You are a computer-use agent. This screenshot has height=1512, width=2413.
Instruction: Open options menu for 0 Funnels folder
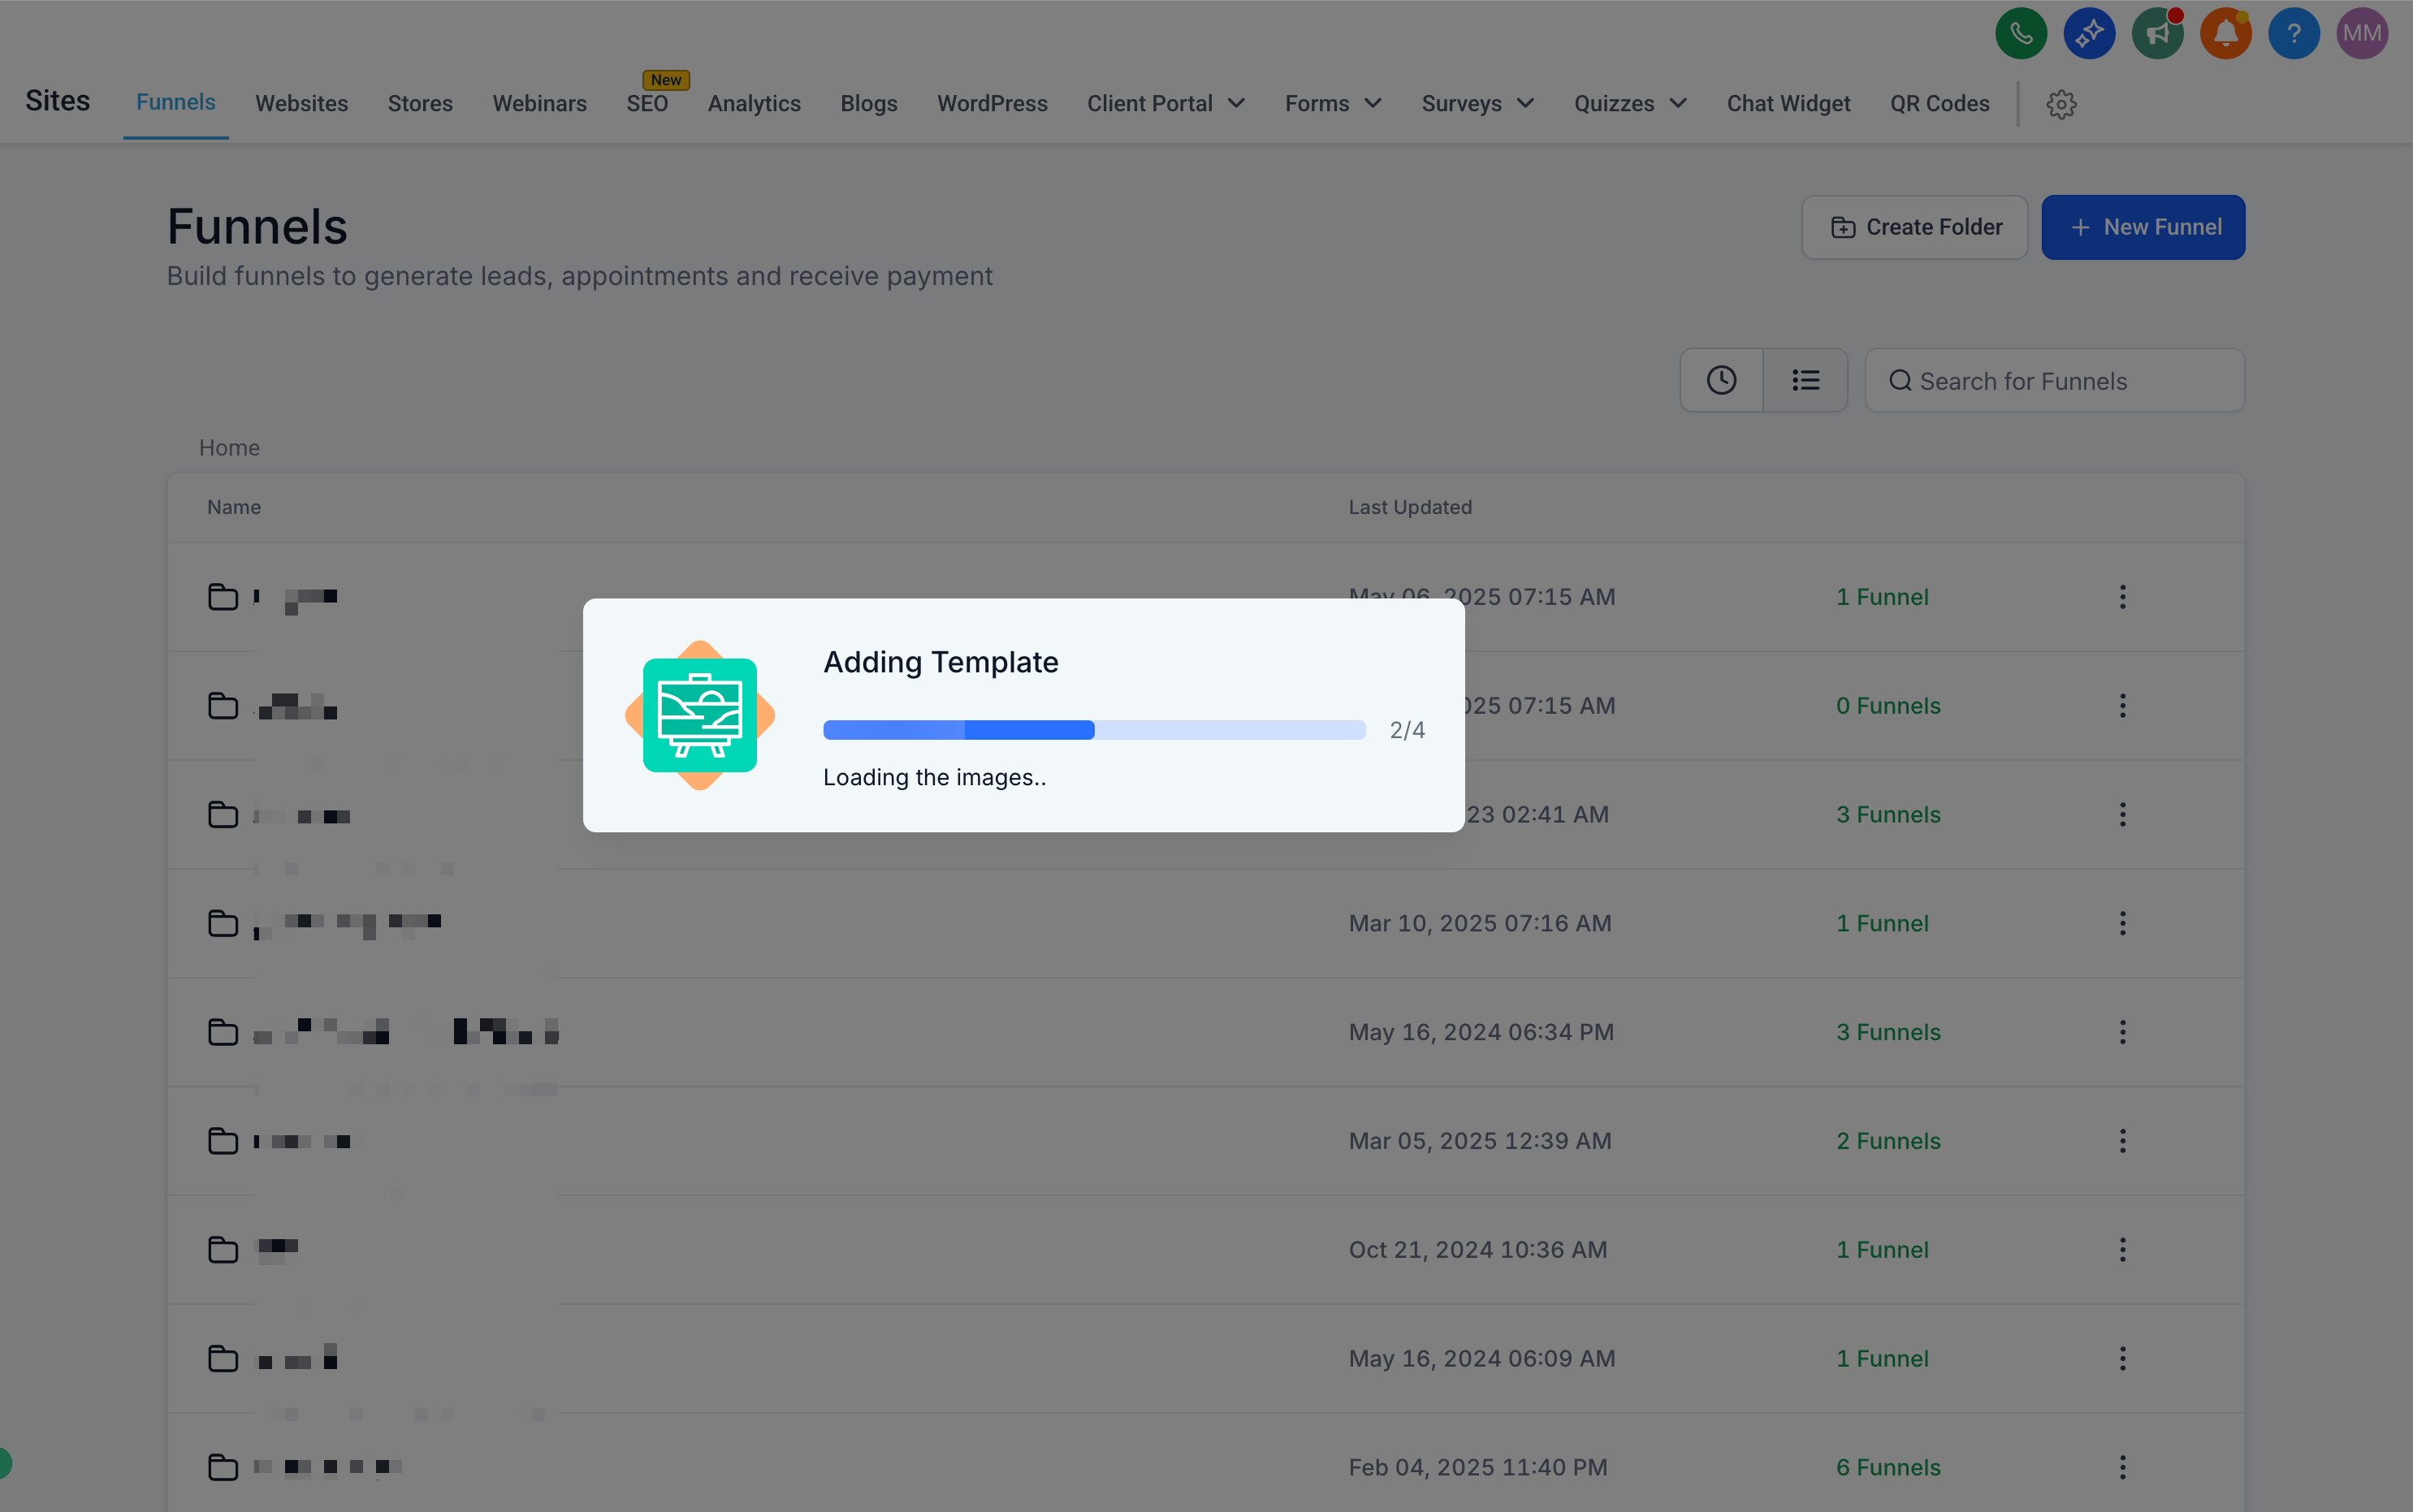[x=2122, y=706]
